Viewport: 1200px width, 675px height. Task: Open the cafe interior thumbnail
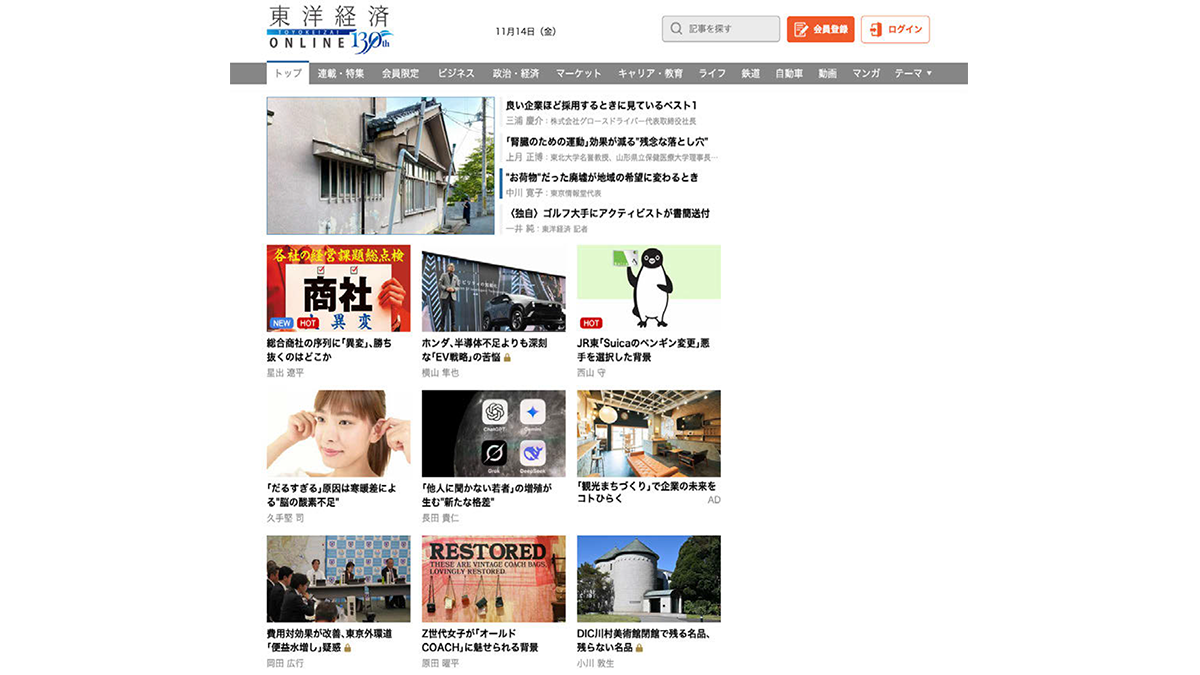click(x=649, y=433)
